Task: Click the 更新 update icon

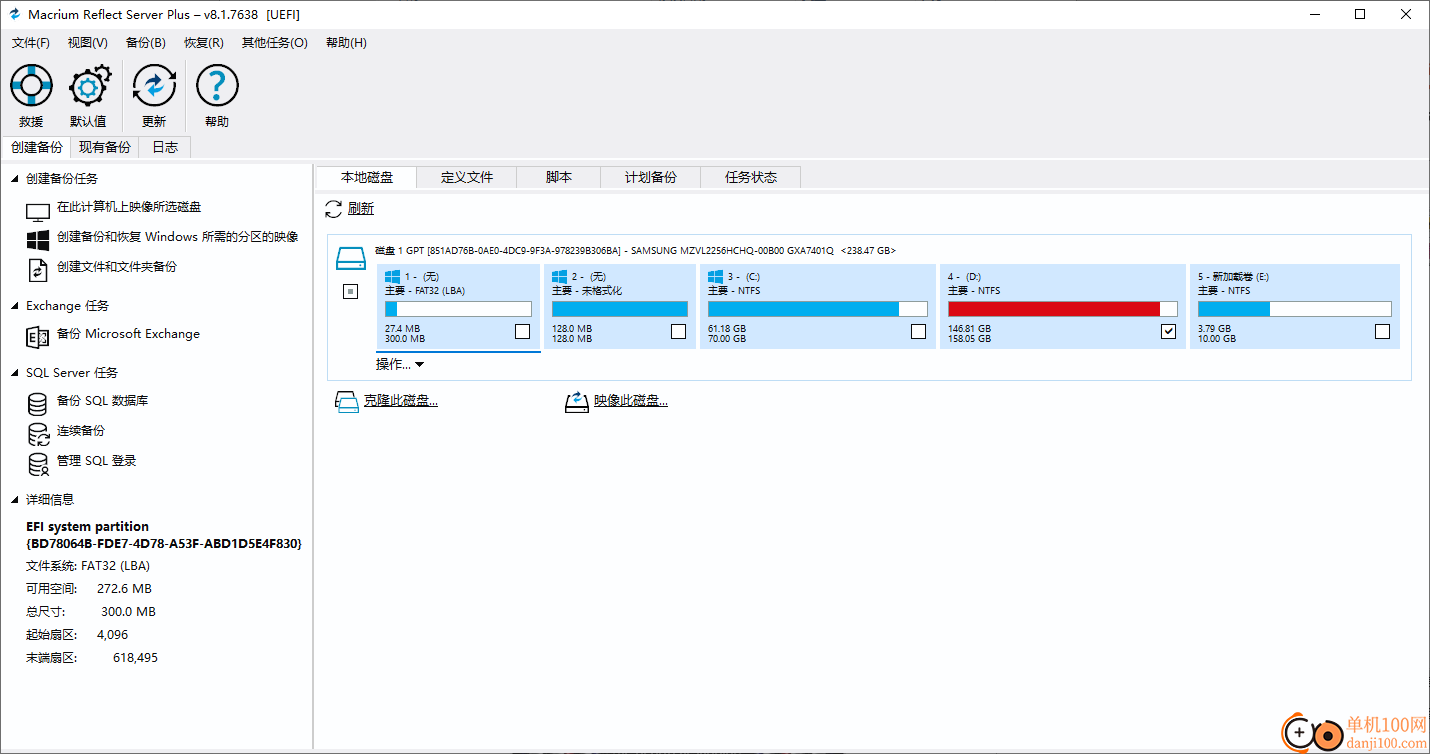Action: click(154, 87)
